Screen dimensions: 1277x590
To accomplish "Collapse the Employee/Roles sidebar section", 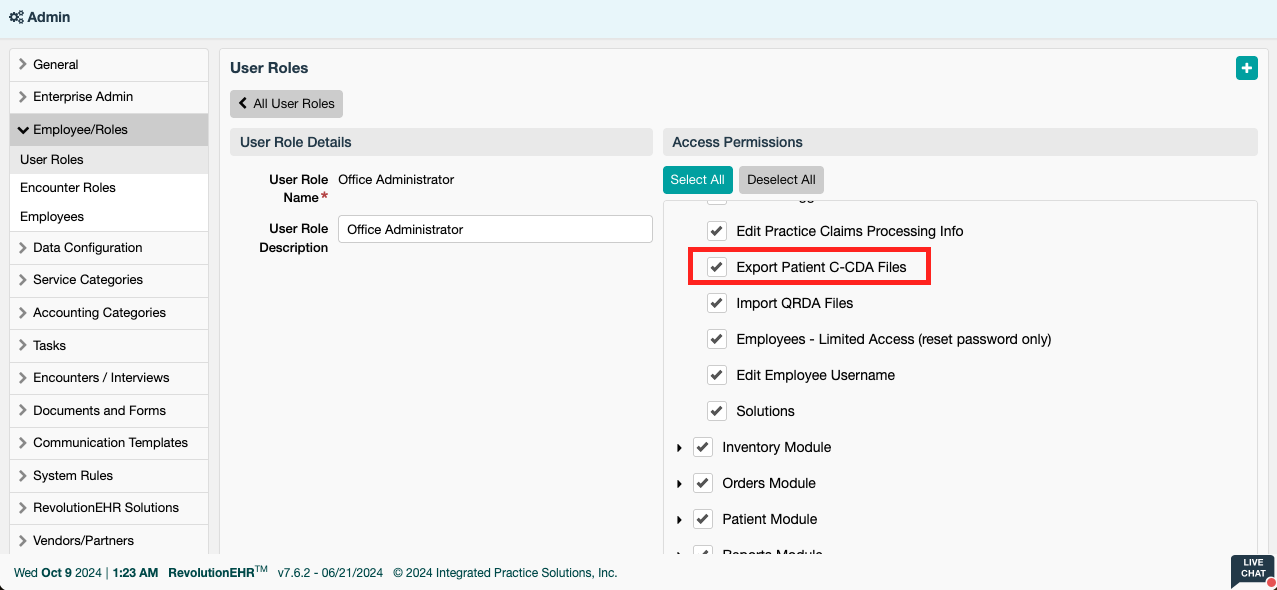I will tap(23, 130).
